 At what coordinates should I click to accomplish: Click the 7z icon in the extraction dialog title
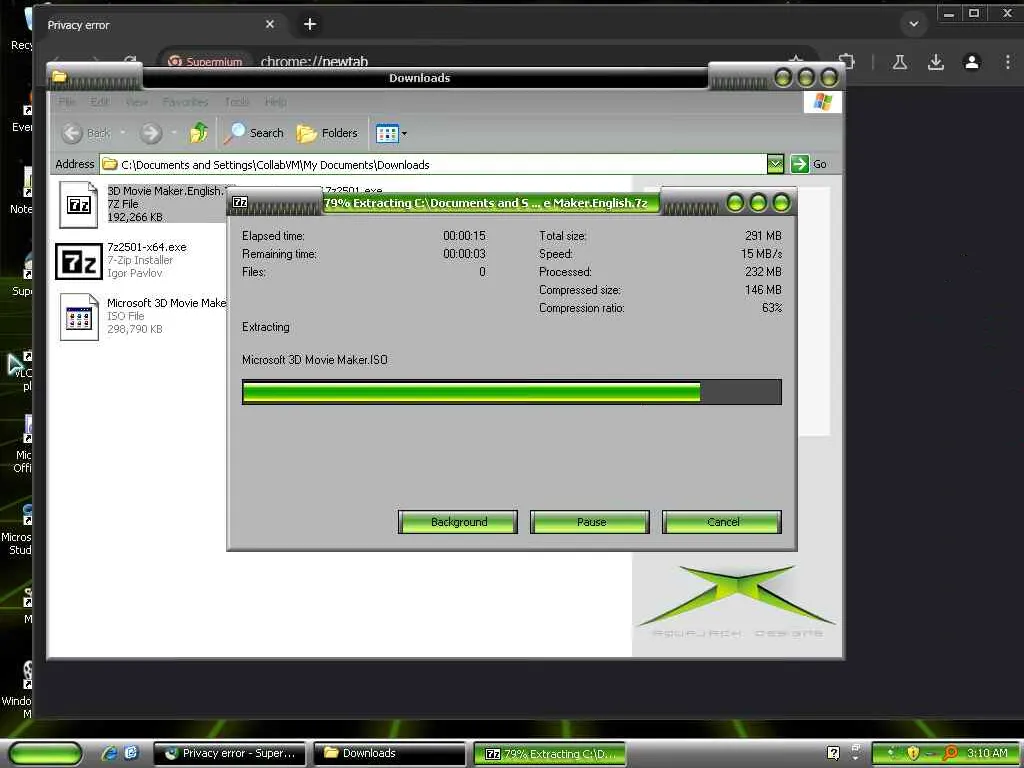tap(240, 202)
